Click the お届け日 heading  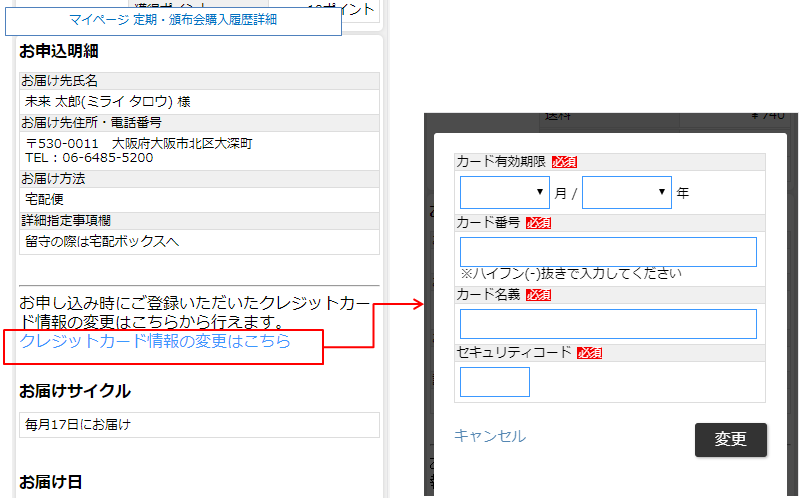[x=51, y=482]
